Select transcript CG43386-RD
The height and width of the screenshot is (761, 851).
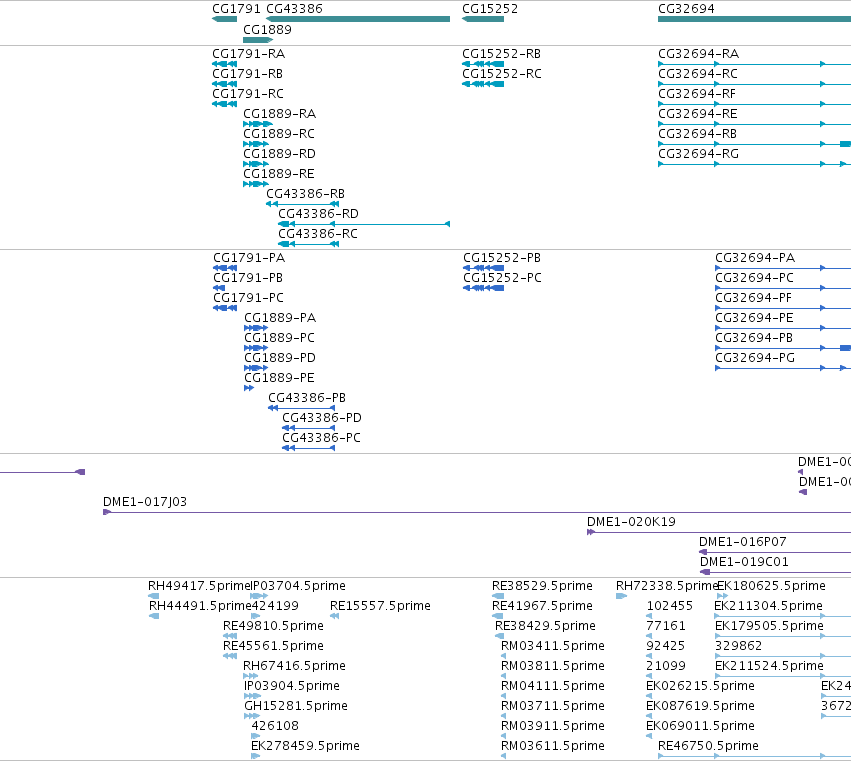(319, 214)
